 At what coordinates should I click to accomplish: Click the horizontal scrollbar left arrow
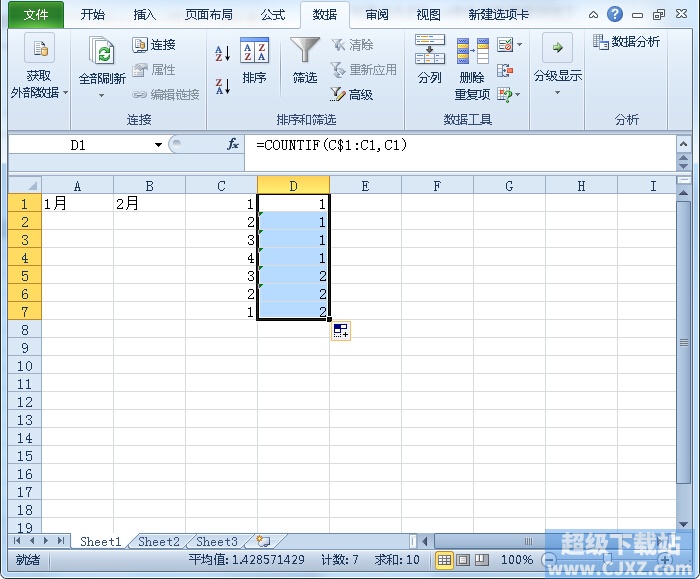click(425, 542)
